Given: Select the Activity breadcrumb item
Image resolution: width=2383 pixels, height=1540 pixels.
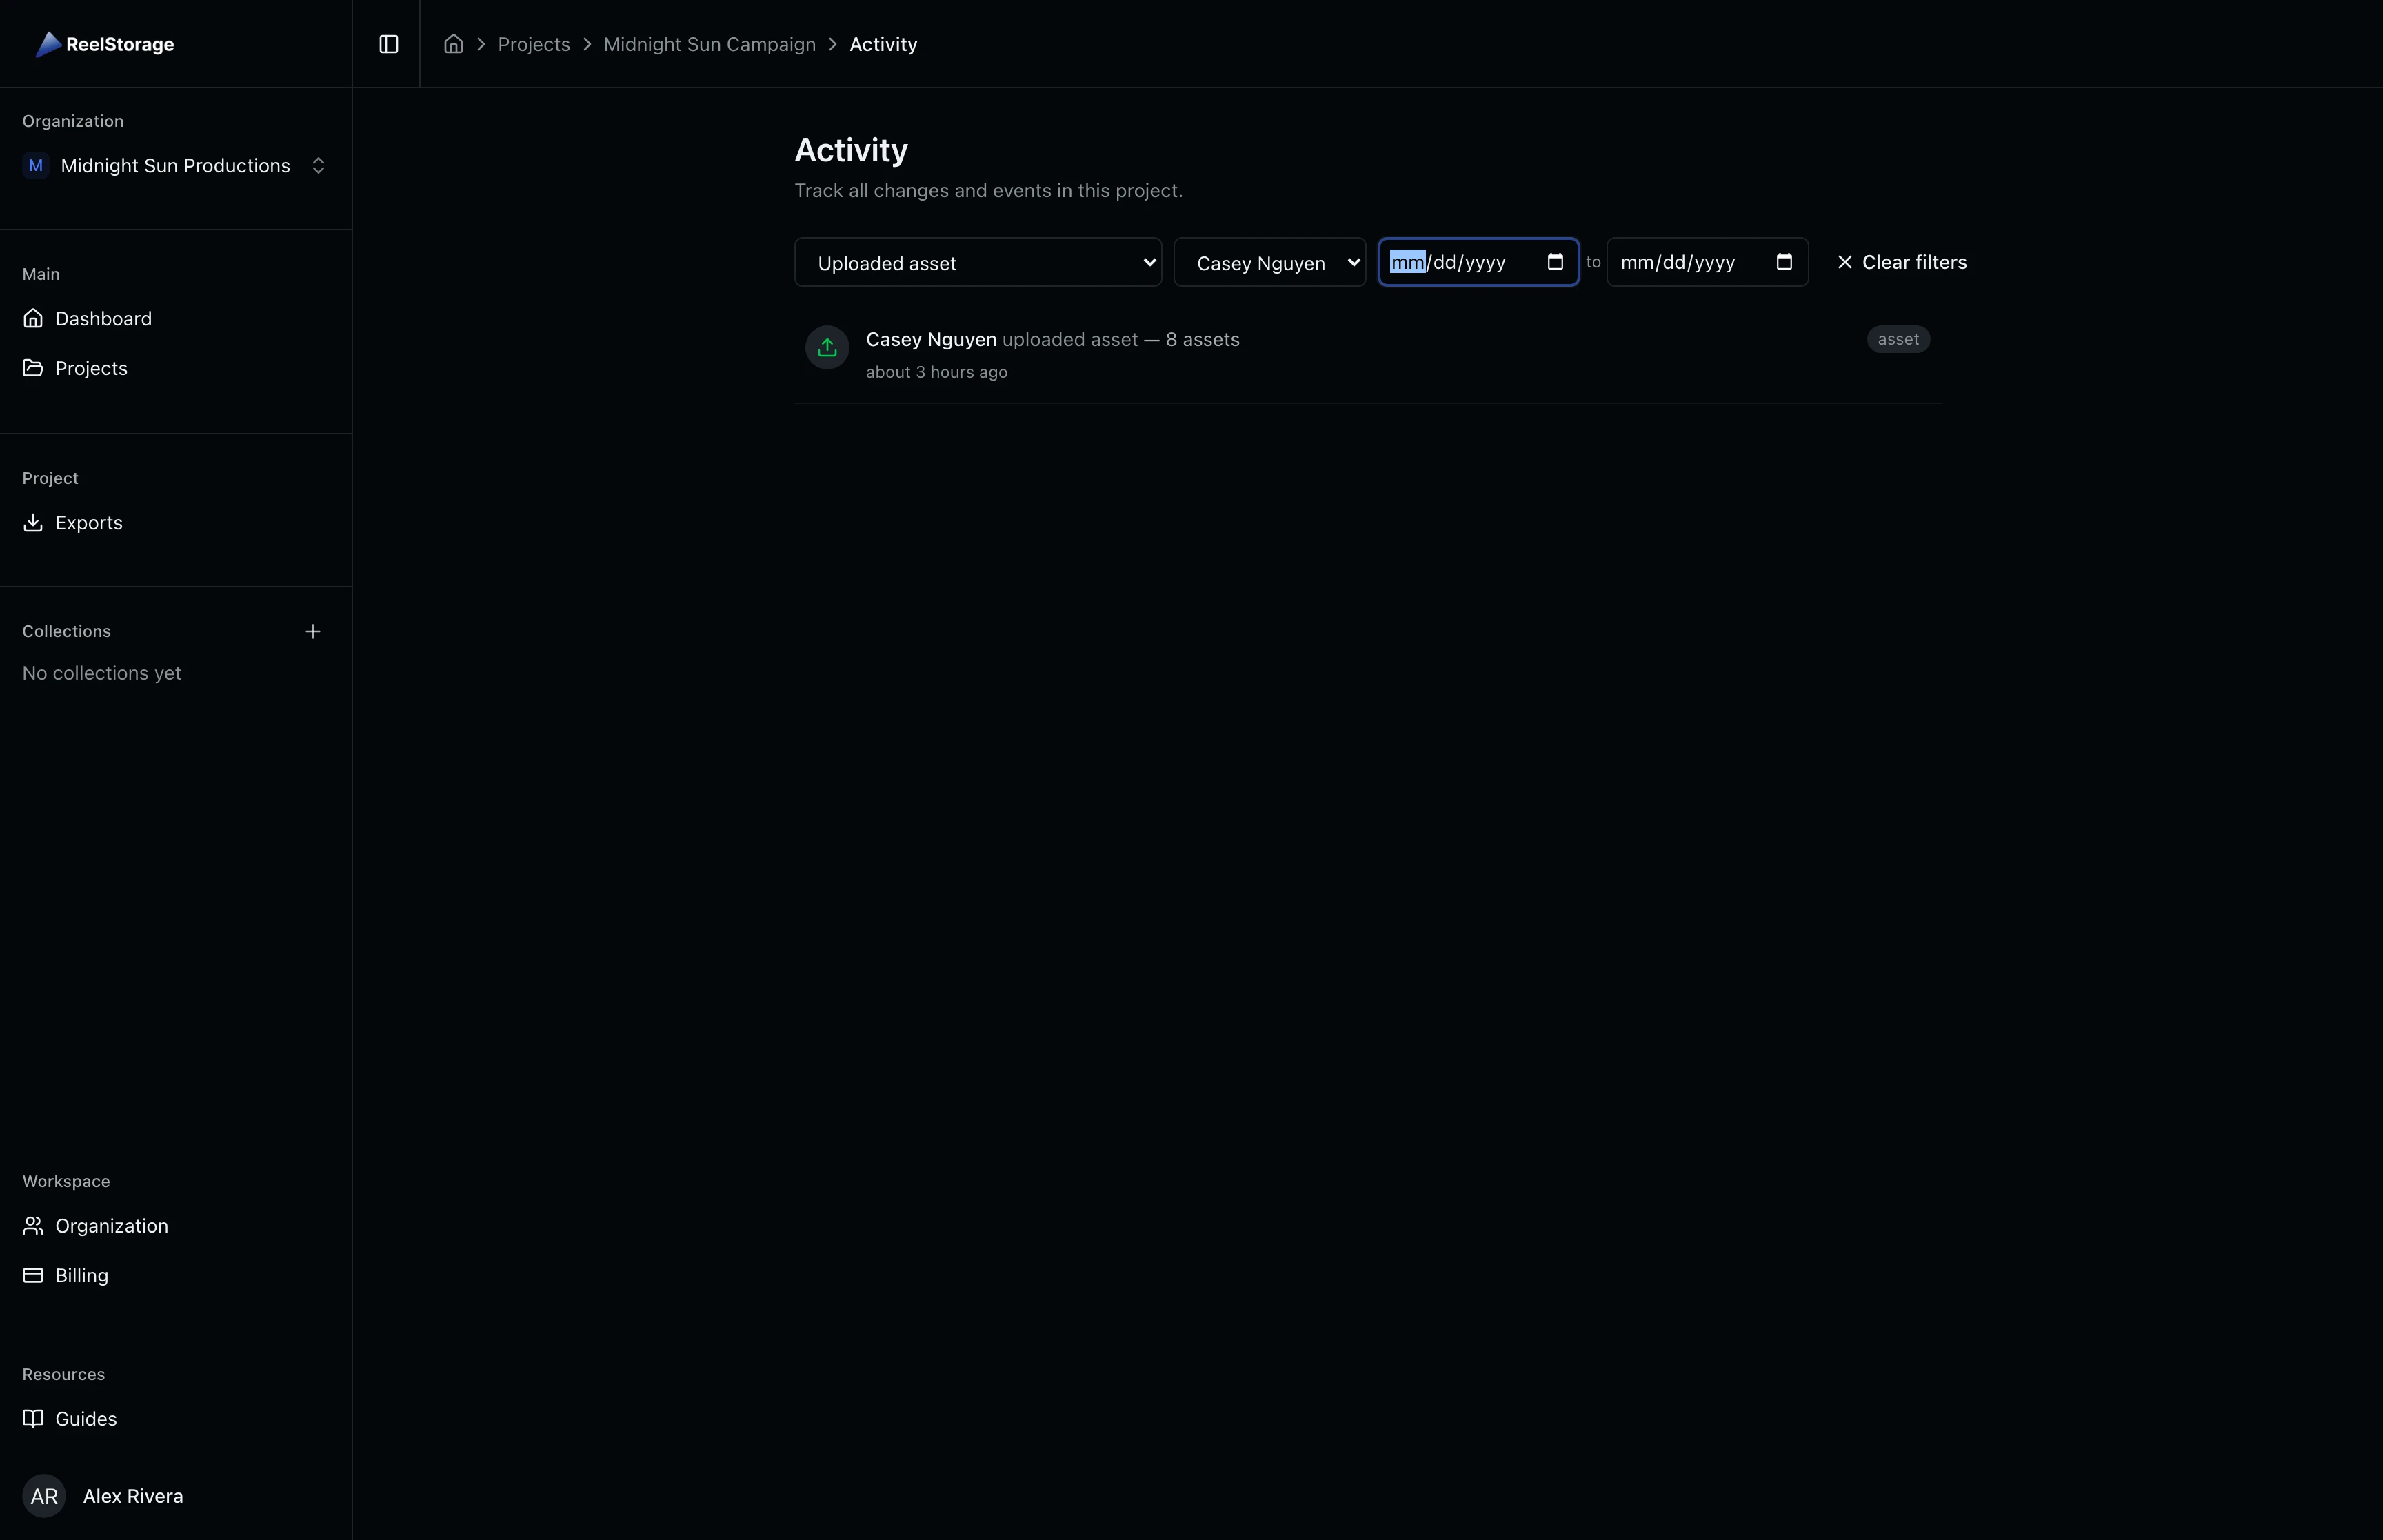Looking at the screenshot, I should tap(882, 44).
